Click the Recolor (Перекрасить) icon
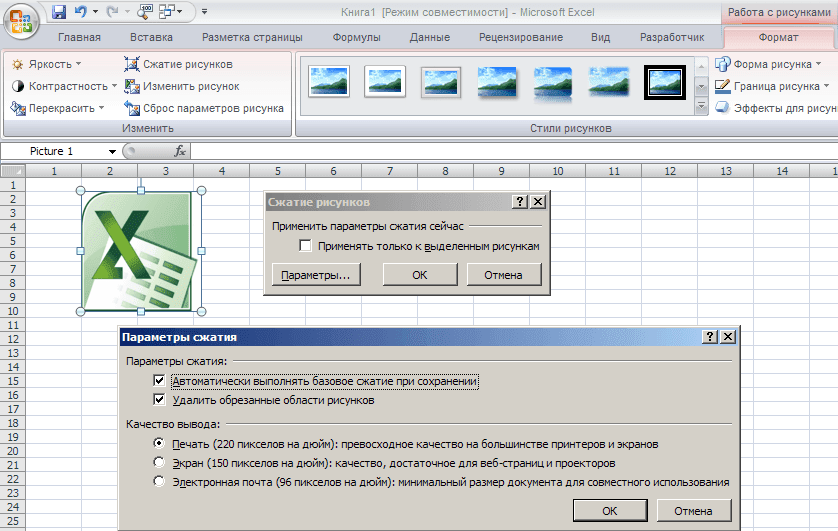Screen dimensions: 838x531 tap(18, 108)
